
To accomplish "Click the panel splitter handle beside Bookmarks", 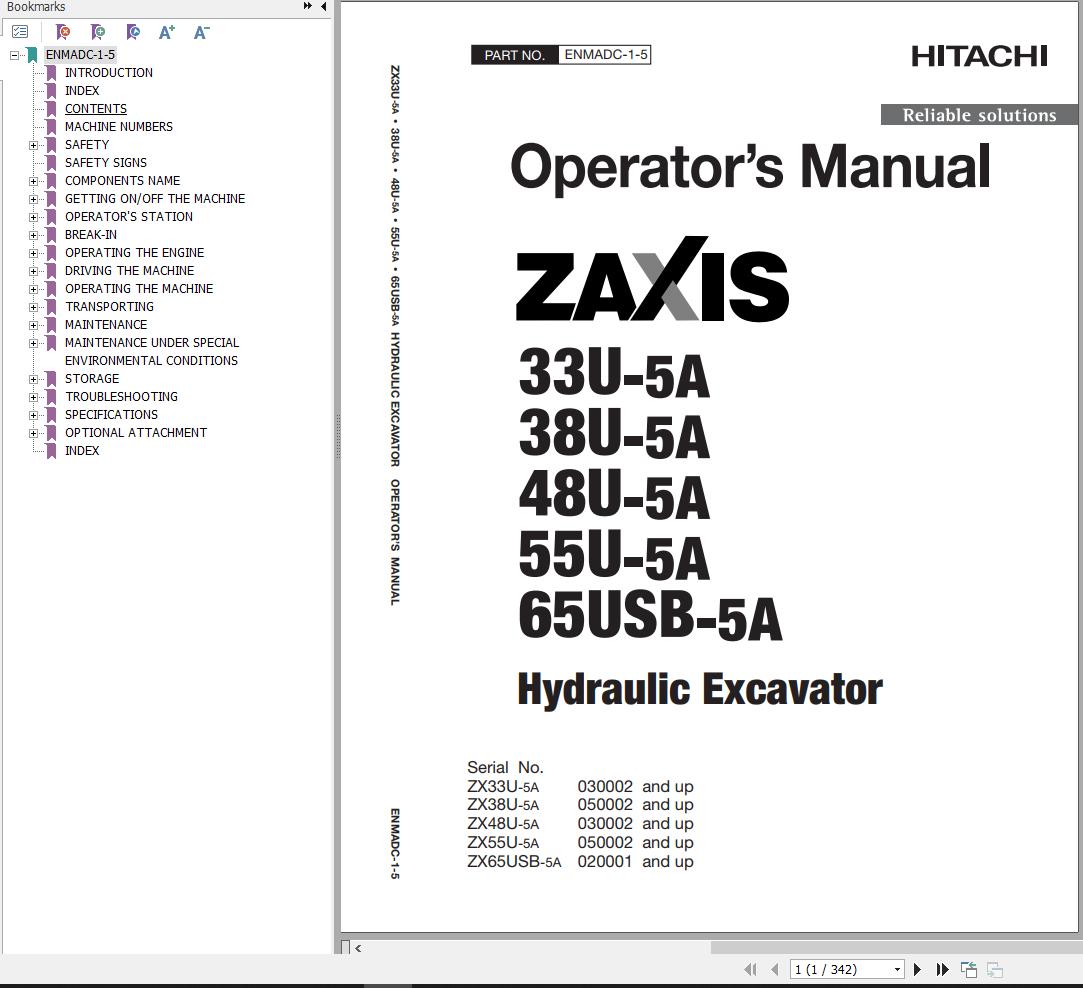I will 337,437.
